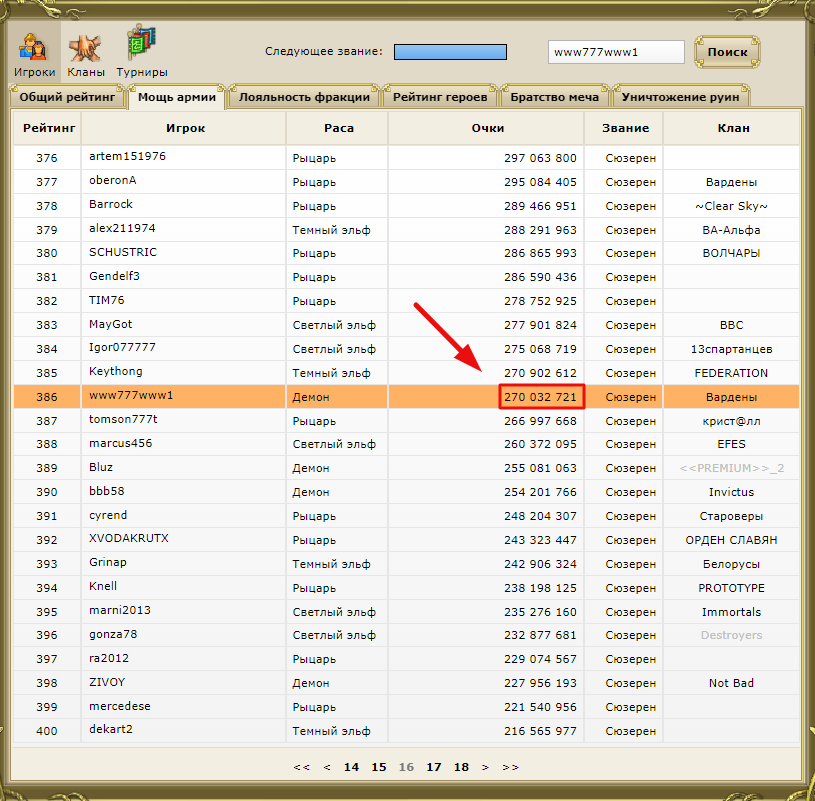Viewport: 815px width, 801px height.
Task: Open the Турниры tournaments icon
Action: pos(141,51)
